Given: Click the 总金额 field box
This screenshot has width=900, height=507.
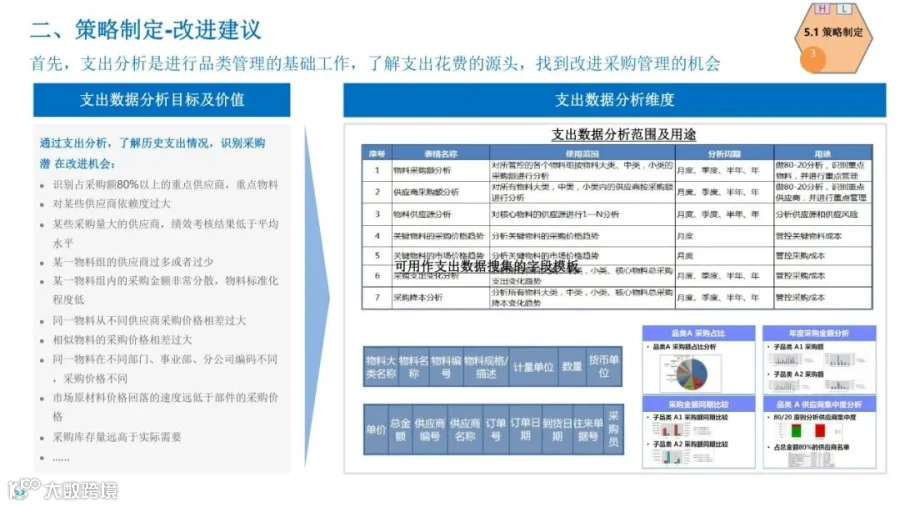Looking at the screenshot, I should coord(401,429).
